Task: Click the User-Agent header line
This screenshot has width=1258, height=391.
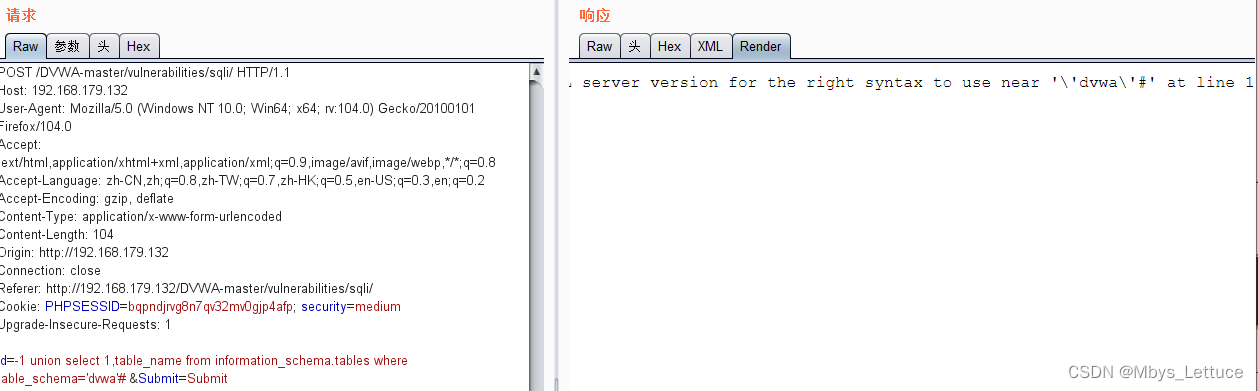Action: coord(237,108)
